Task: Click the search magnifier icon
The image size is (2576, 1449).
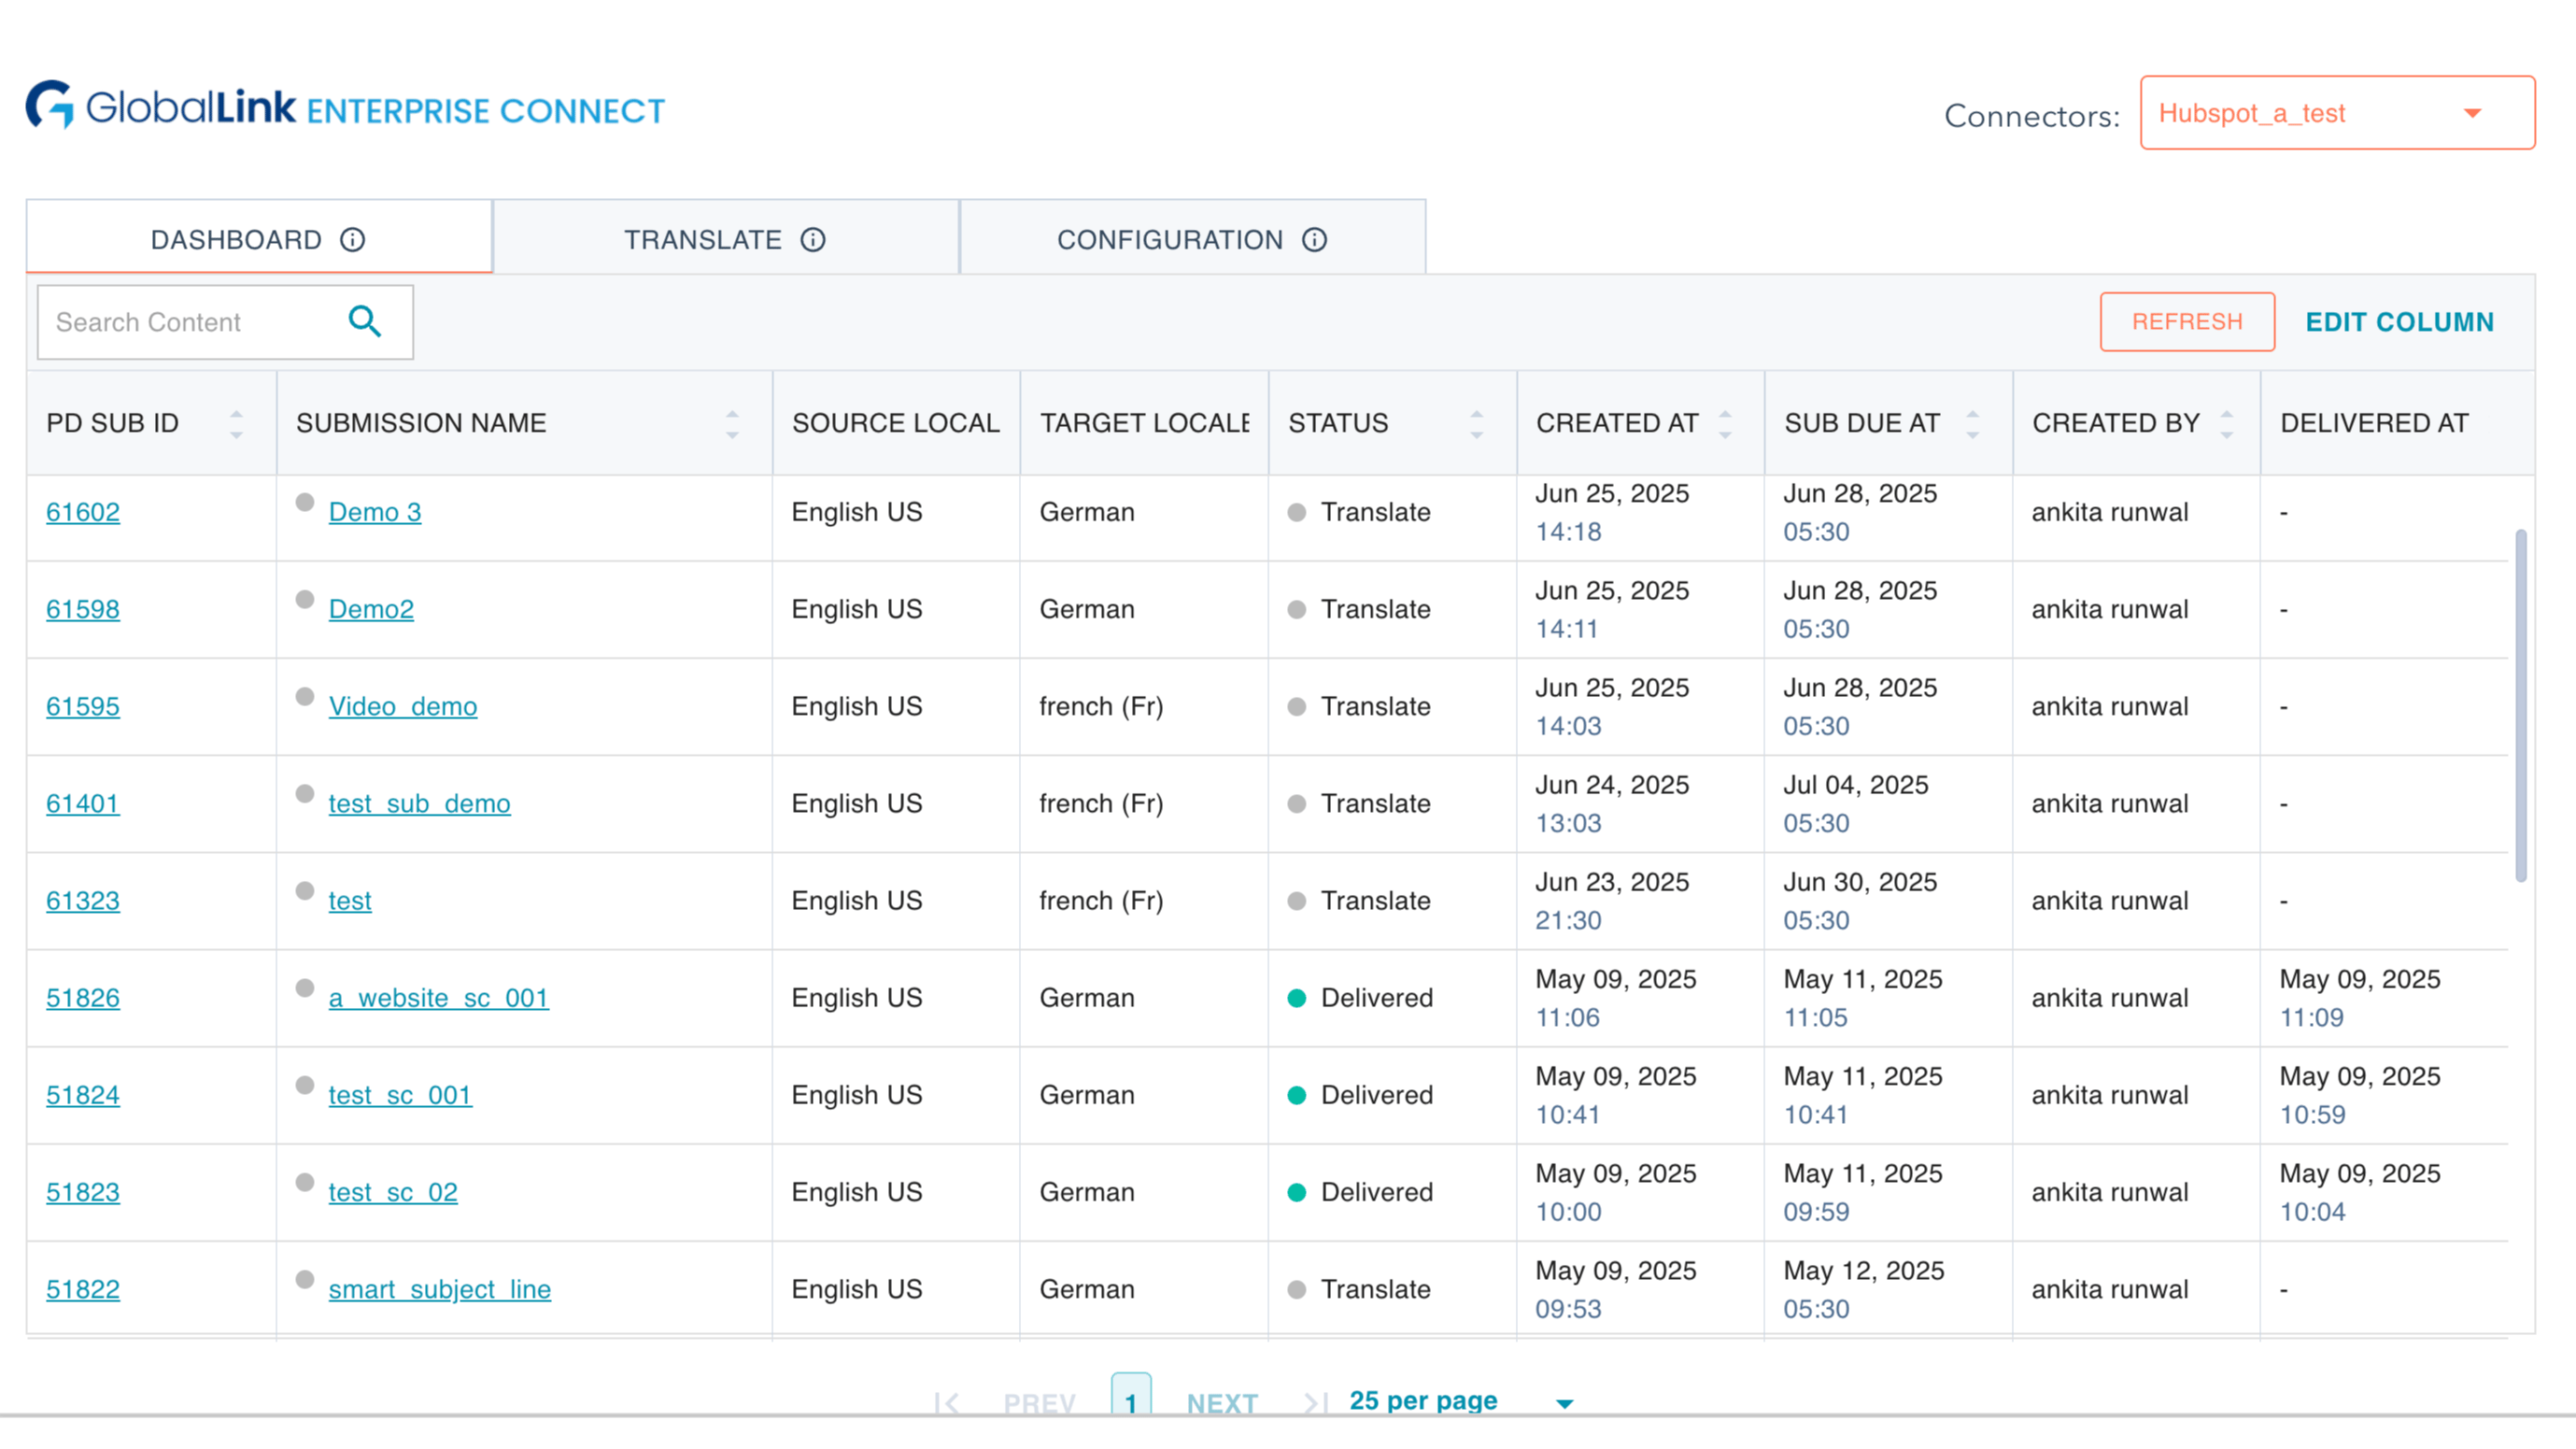Action: coord(365,322)
